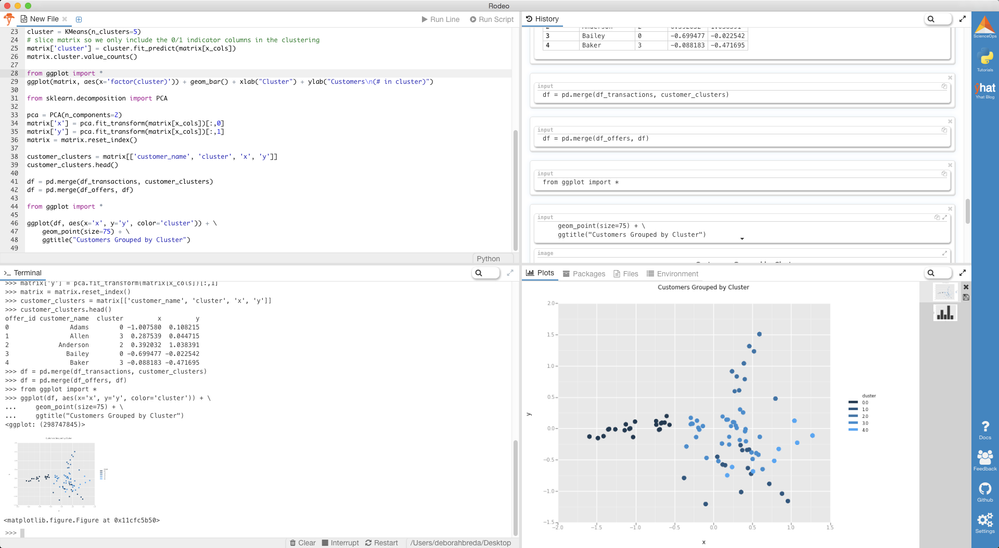999x548 pixels.
Task: Click the cluster 0.0 legend swatch
Action: click(x=853, y=403)
